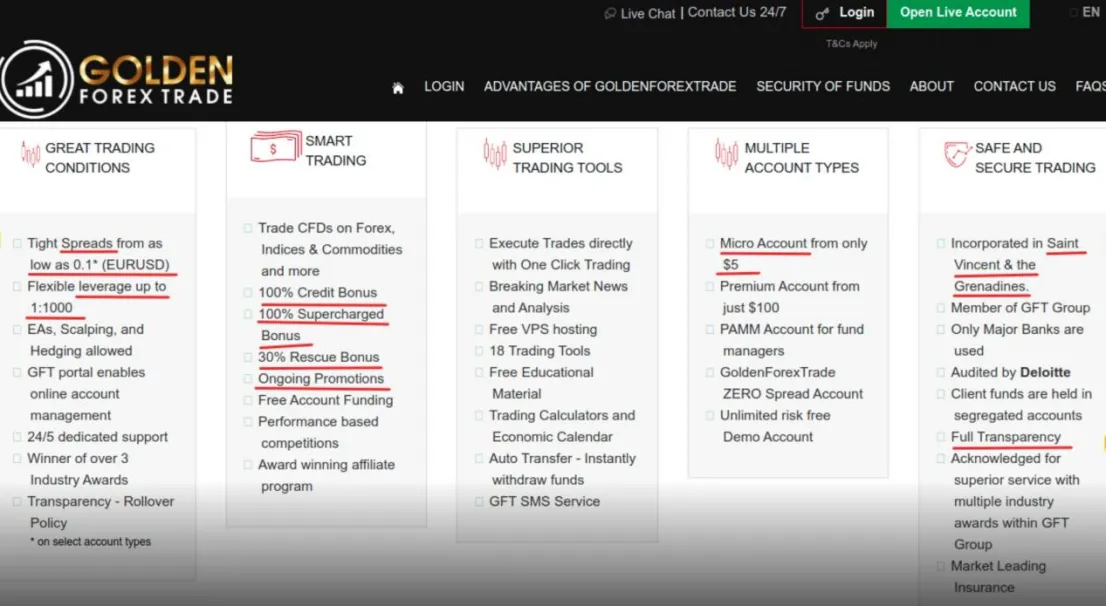
Task: Click 'Performance based competitions' item
Action: (x=318, y=432)
